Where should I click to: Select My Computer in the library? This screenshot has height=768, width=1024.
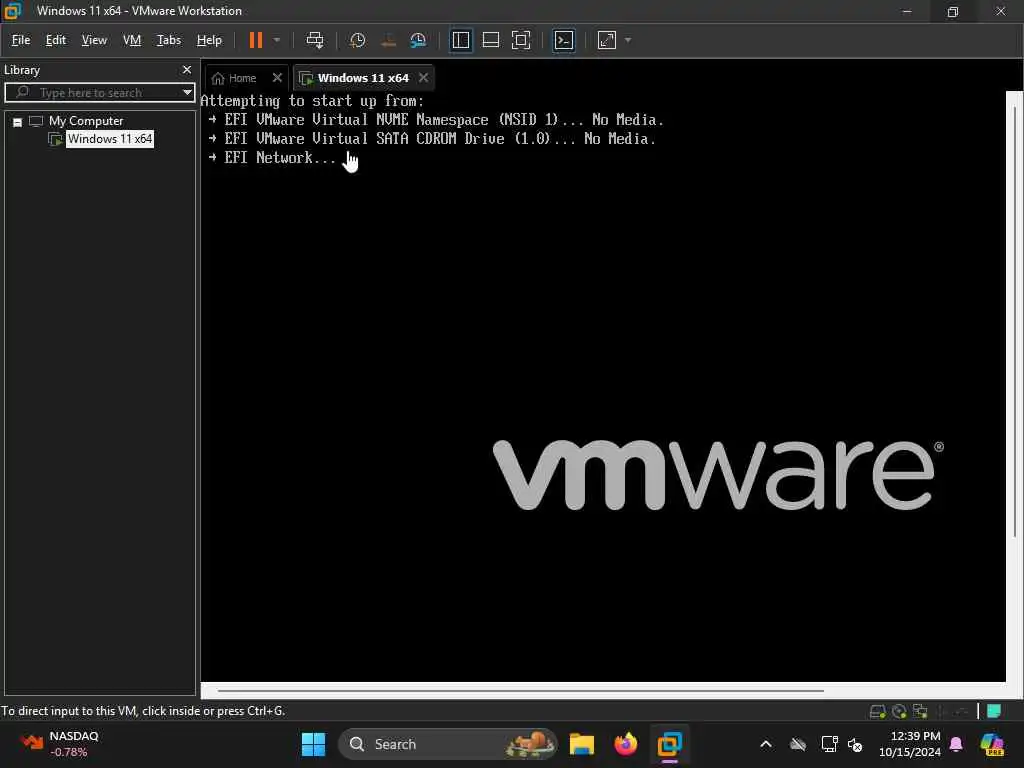click(86, 121)
